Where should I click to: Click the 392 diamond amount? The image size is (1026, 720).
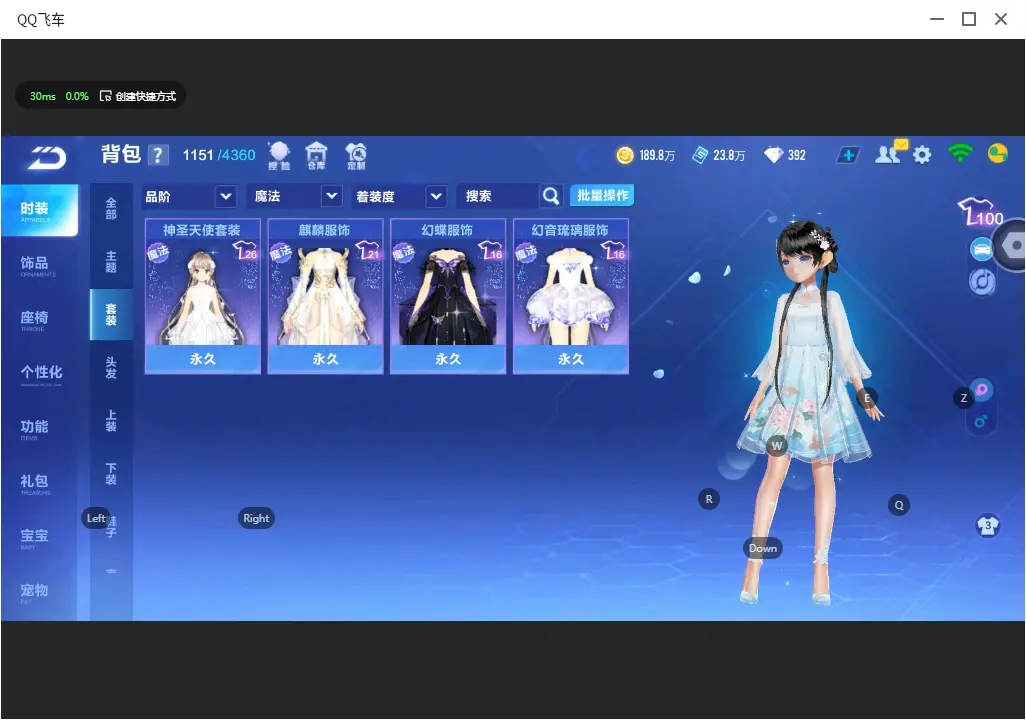796,156
